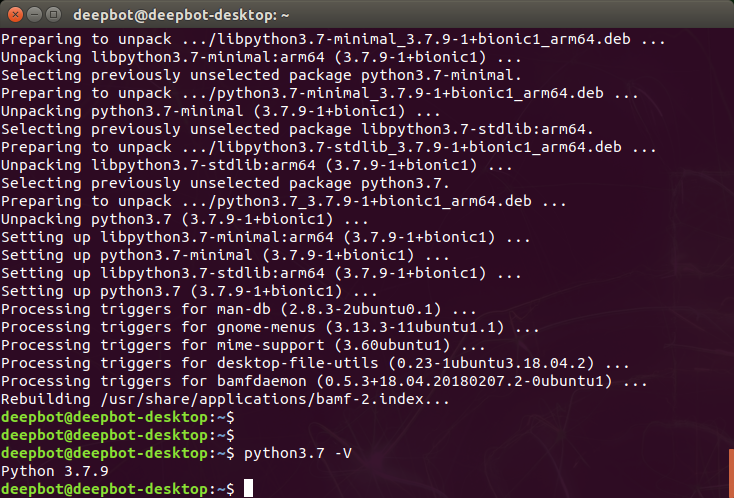The image size is (734, 498).
Task: Click the 'Processing triggers for man-db' line
Action: coord(239,310)
